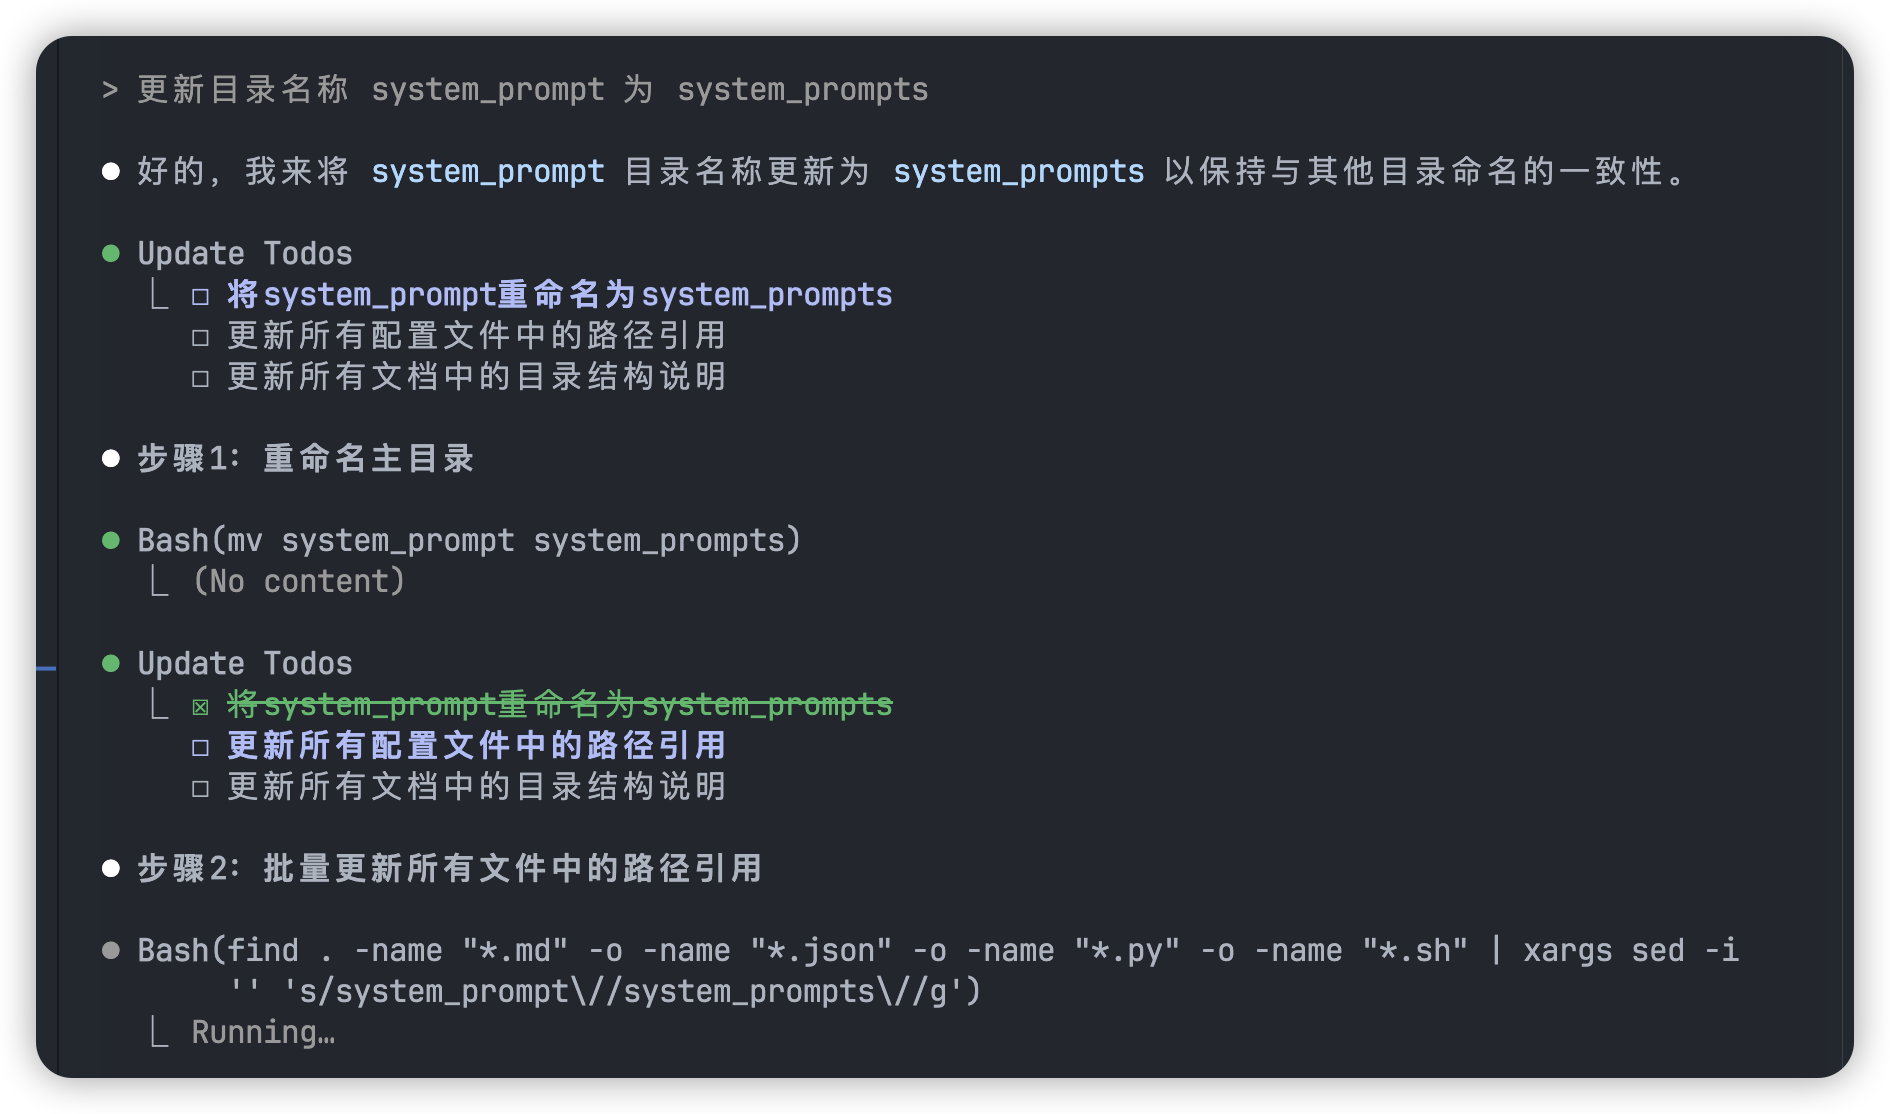This screenshot has width=1890, height=1114.
Task: Click the green bullet beside first Update Todos
Action: click(111, 254)
